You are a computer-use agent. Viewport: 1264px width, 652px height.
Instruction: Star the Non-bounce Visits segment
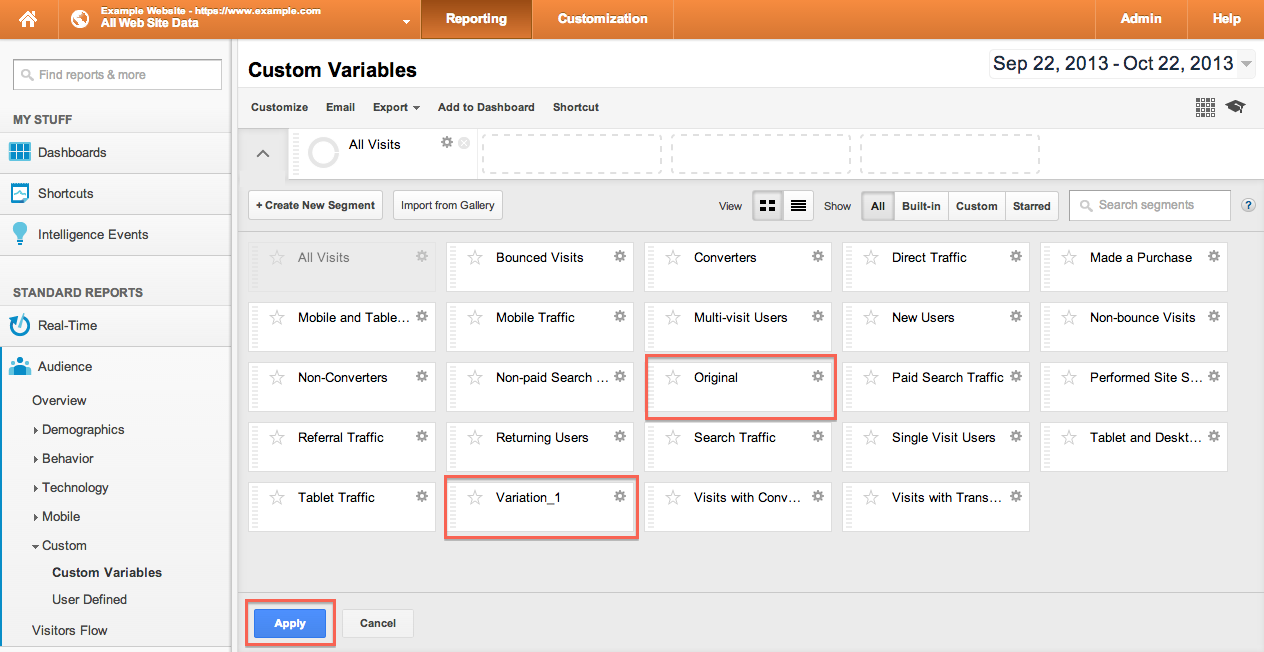click(x=1069, y=318)
